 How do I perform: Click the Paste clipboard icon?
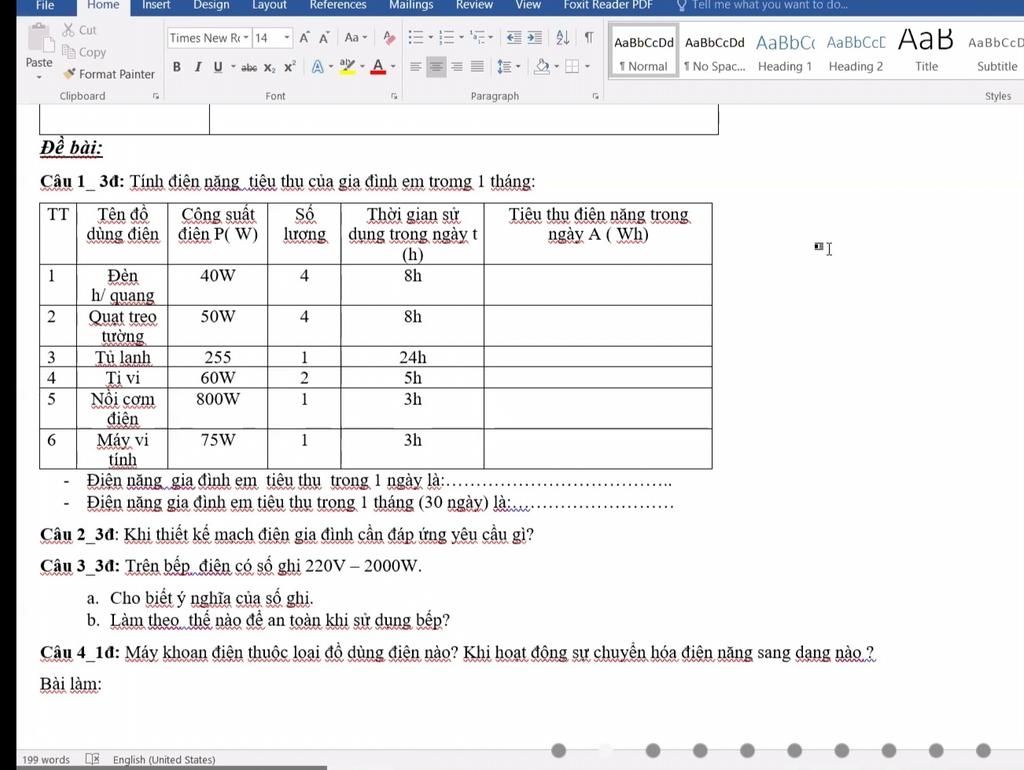pyautogui.click(x=39, y=39)
